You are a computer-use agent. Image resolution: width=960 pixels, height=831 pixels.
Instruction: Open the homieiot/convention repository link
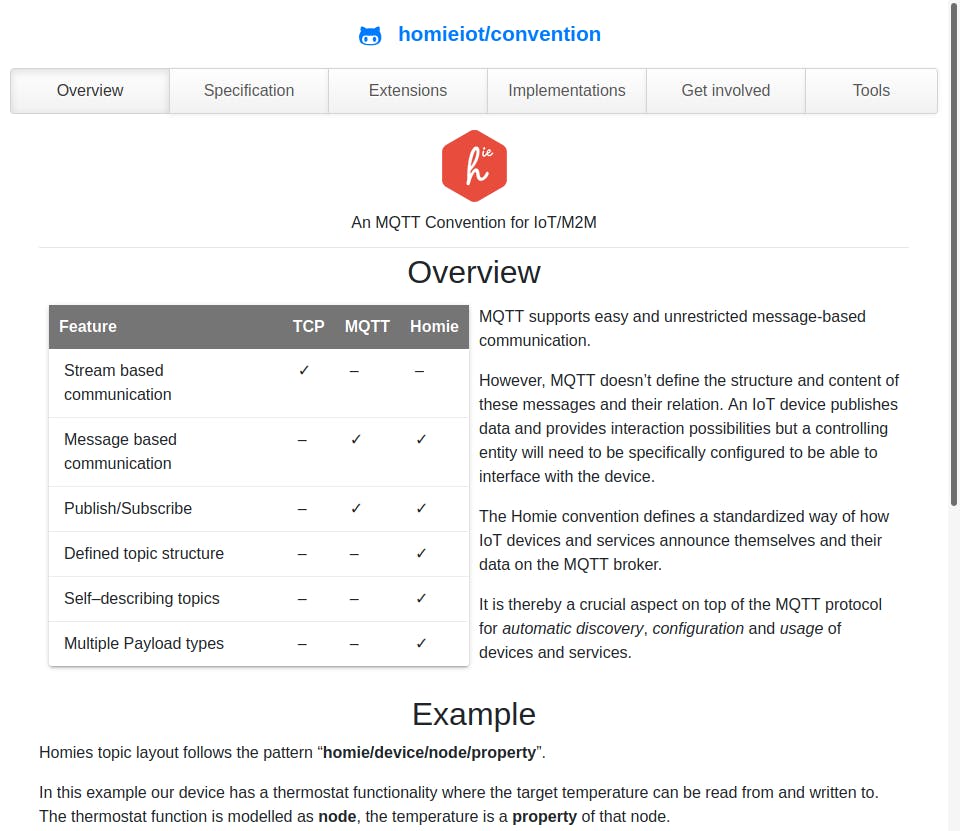click(x=499, y=34)
